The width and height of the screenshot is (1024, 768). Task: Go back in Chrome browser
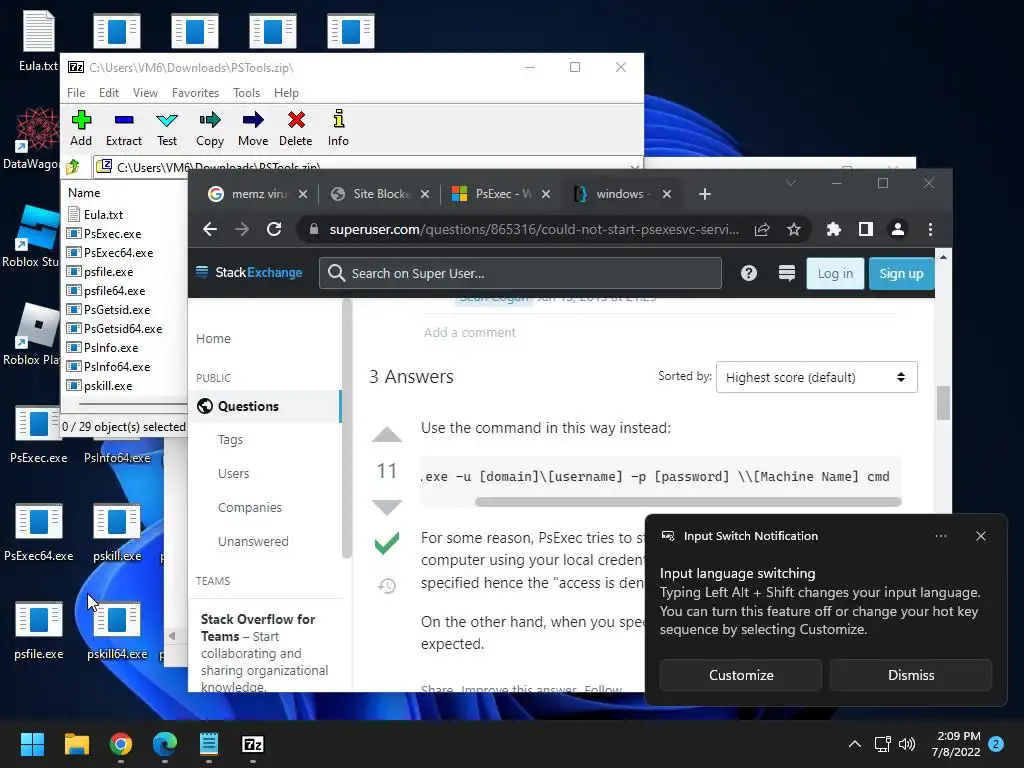[x=210, y=229]
